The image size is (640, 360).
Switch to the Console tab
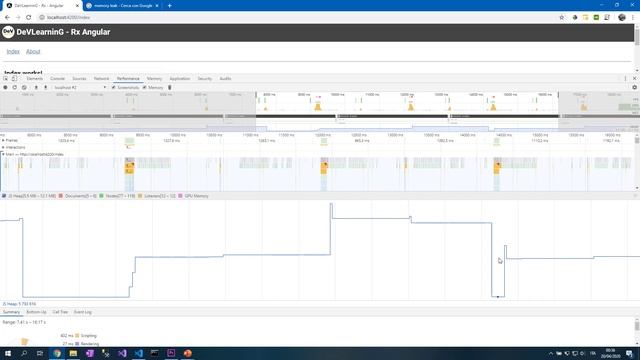(58, 78)
